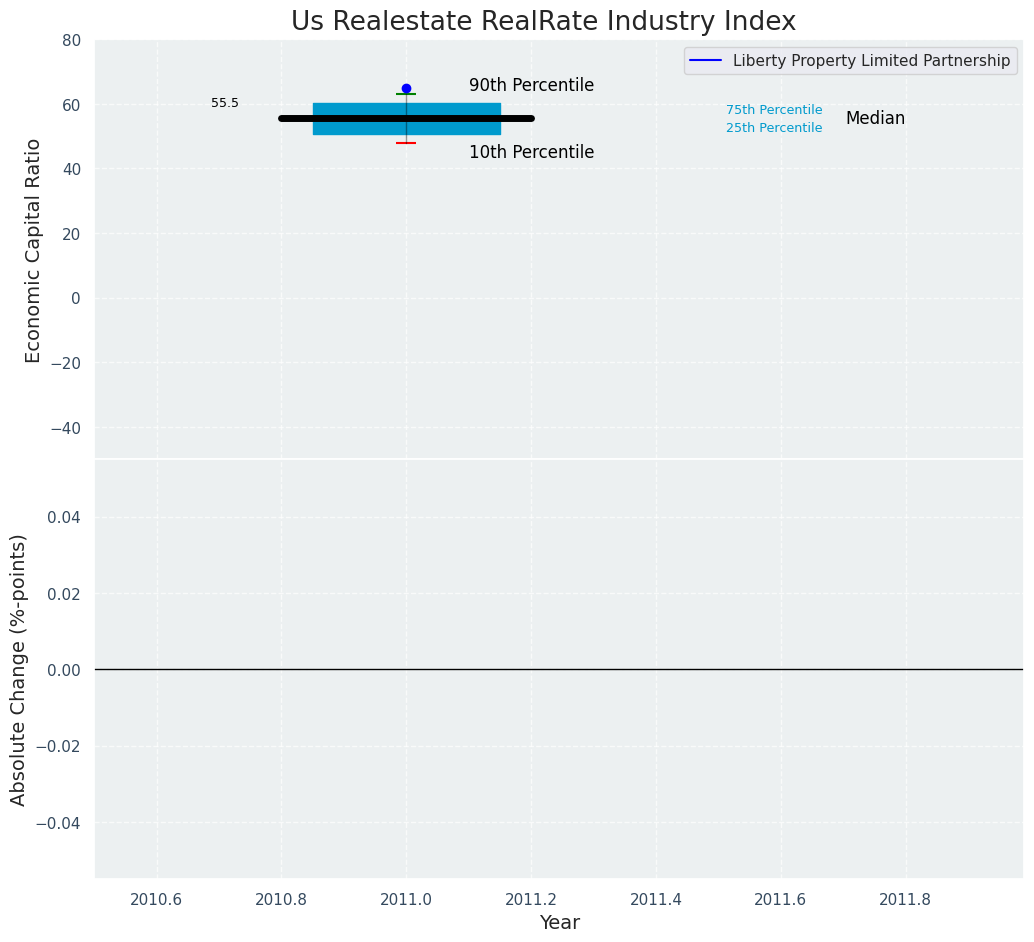Click the '90th Percentile' annotation label
The image size is (1034, 942).
click(x=531, y=86)
